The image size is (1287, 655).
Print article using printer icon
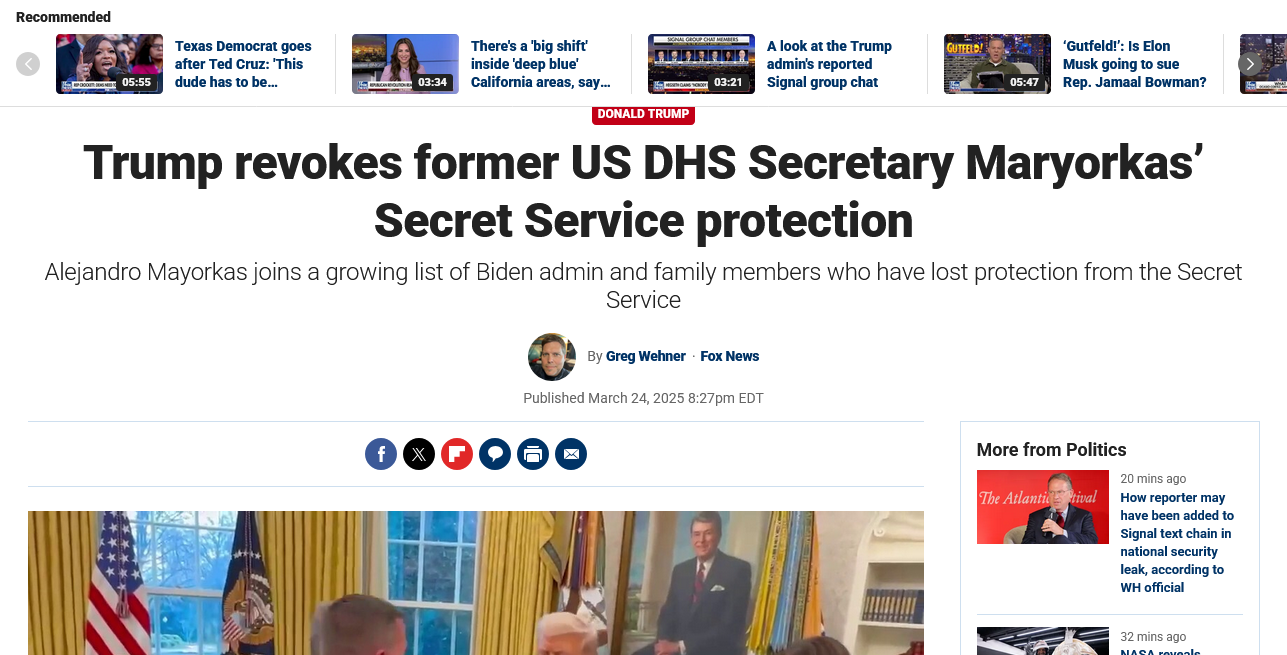click(x=533, y=454)
